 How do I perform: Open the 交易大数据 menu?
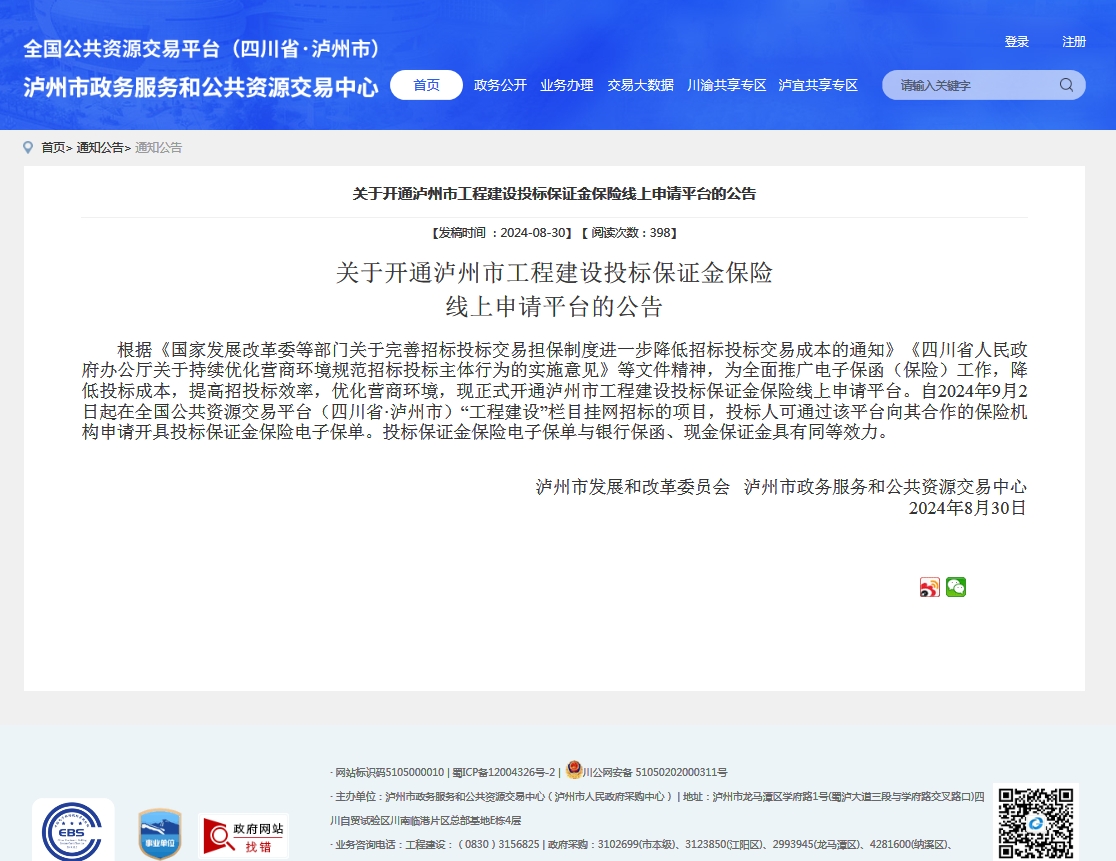coord(641,85)
